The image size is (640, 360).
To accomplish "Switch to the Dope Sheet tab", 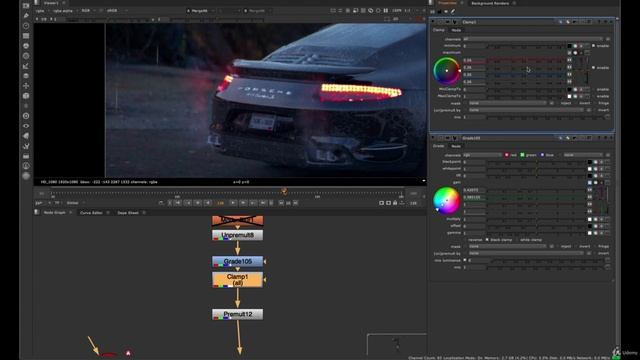I will point(128,213).
